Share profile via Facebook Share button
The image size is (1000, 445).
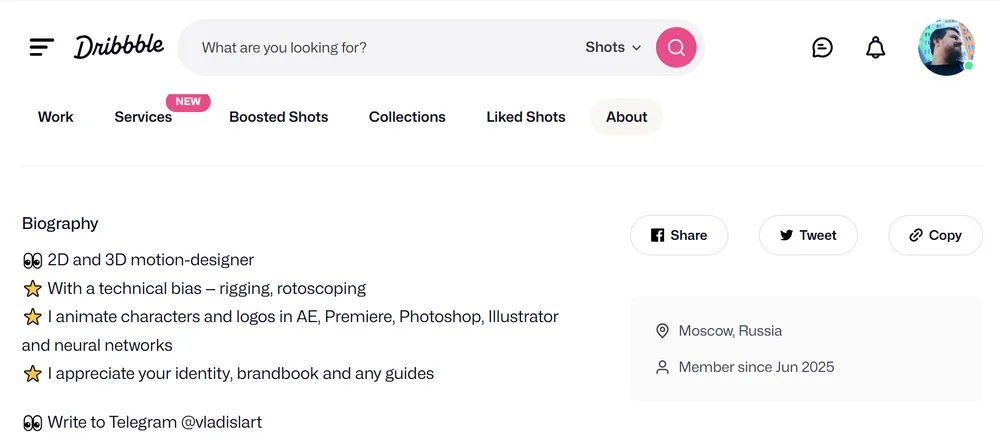pos(679,235)
